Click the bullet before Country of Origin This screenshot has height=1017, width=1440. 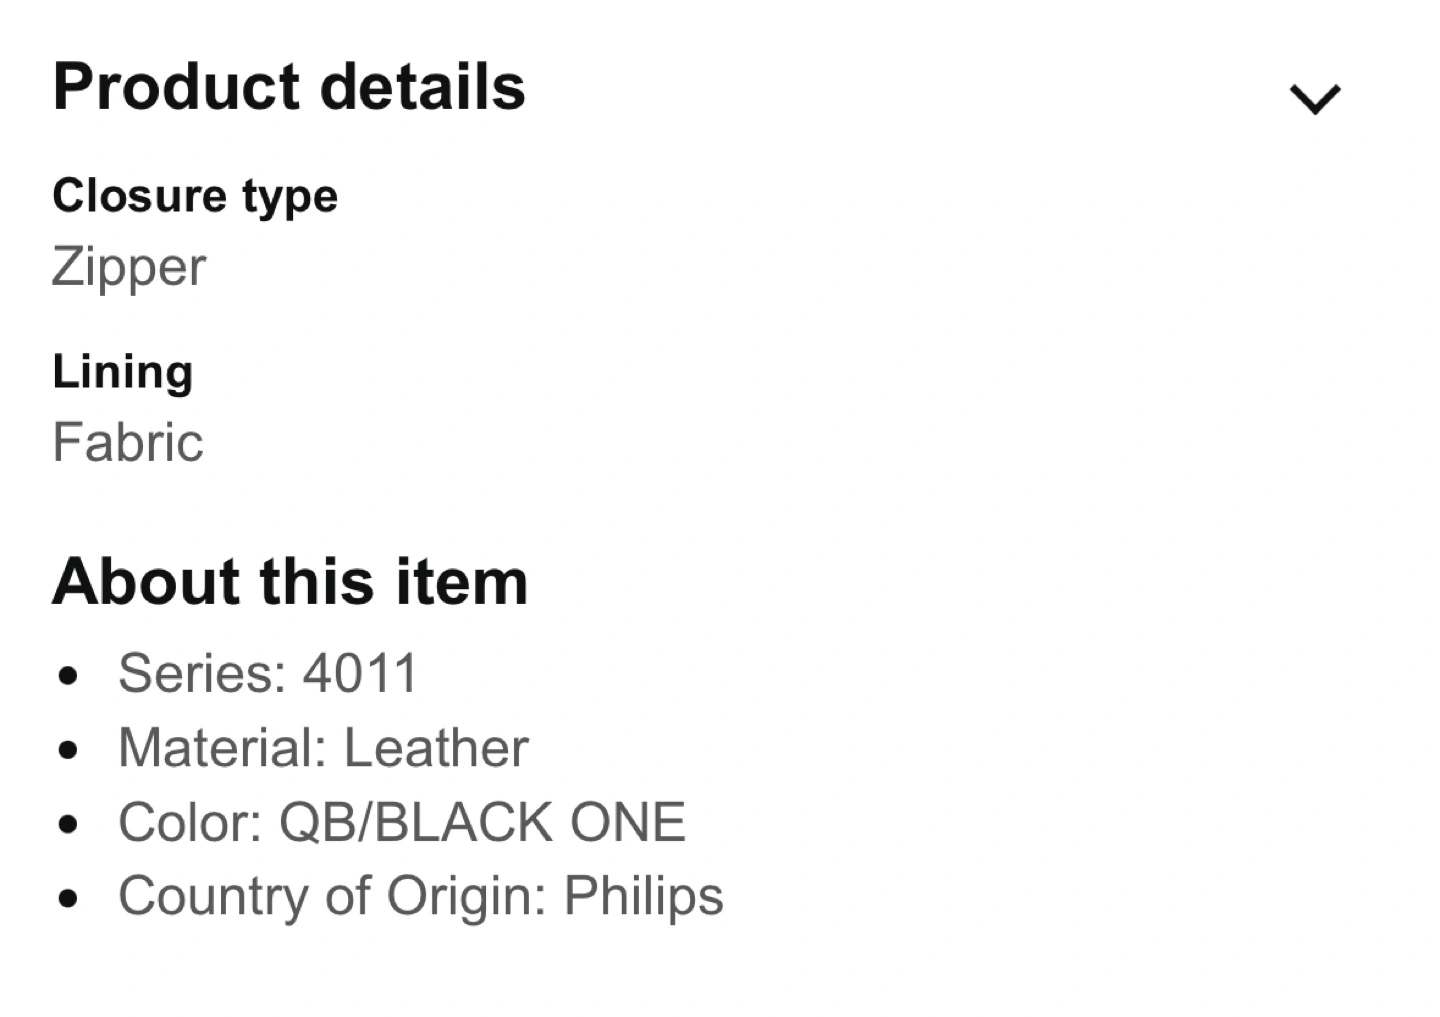coord(68,899)
